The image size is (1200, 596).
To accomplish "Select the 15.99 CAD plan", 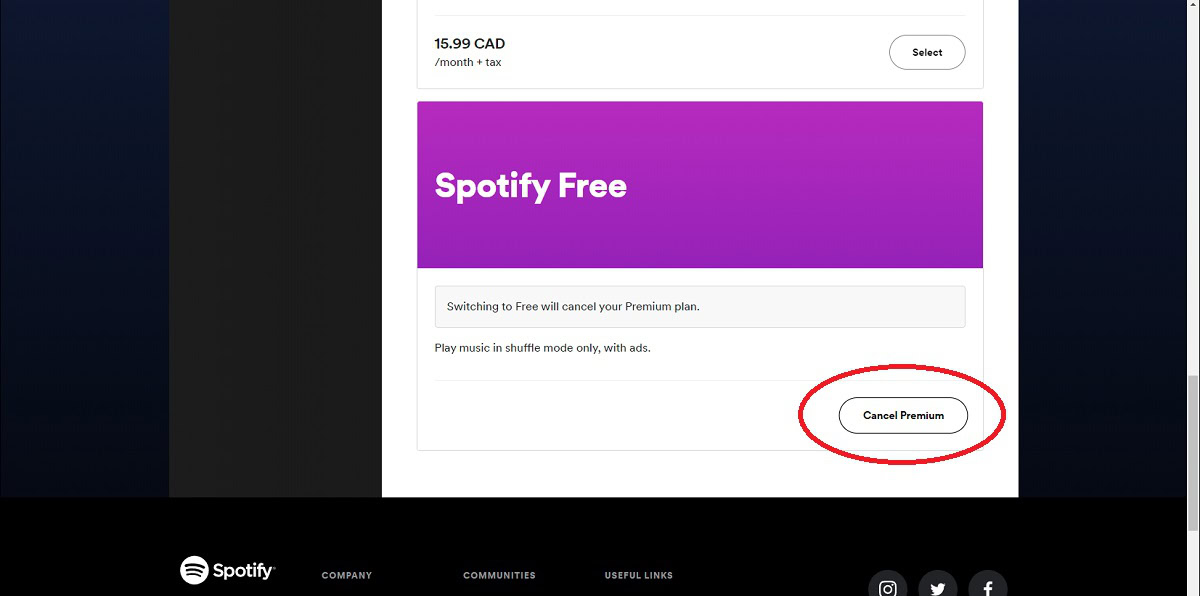I will click(x=926, y=52).
